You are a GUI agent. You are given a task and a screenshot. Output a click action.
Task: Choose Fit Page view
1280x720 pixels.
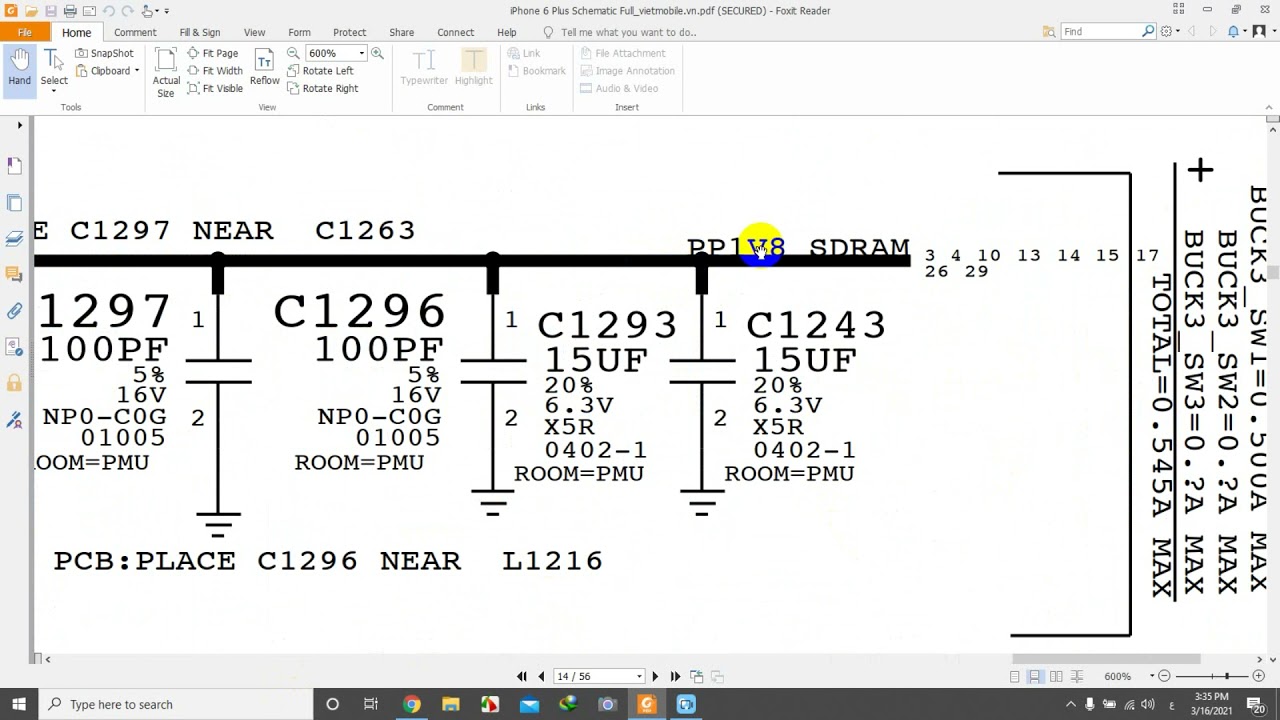[213, 53]
